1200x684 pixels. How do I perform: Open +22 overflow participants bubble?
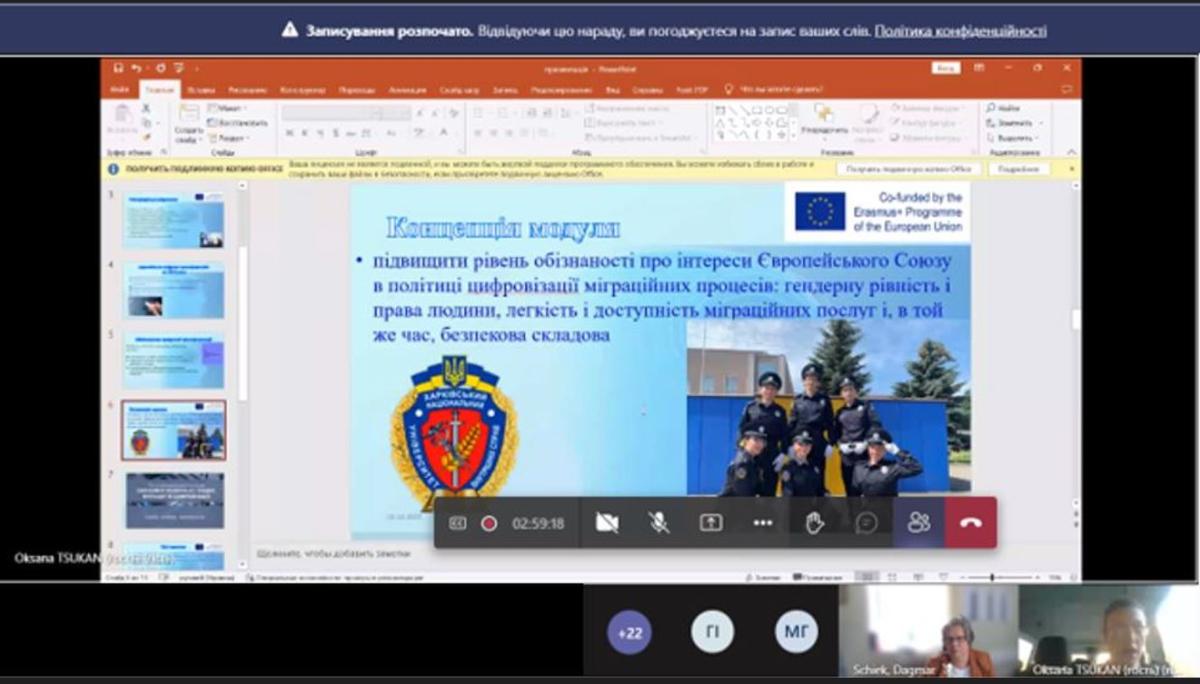(x=629, y=632)
